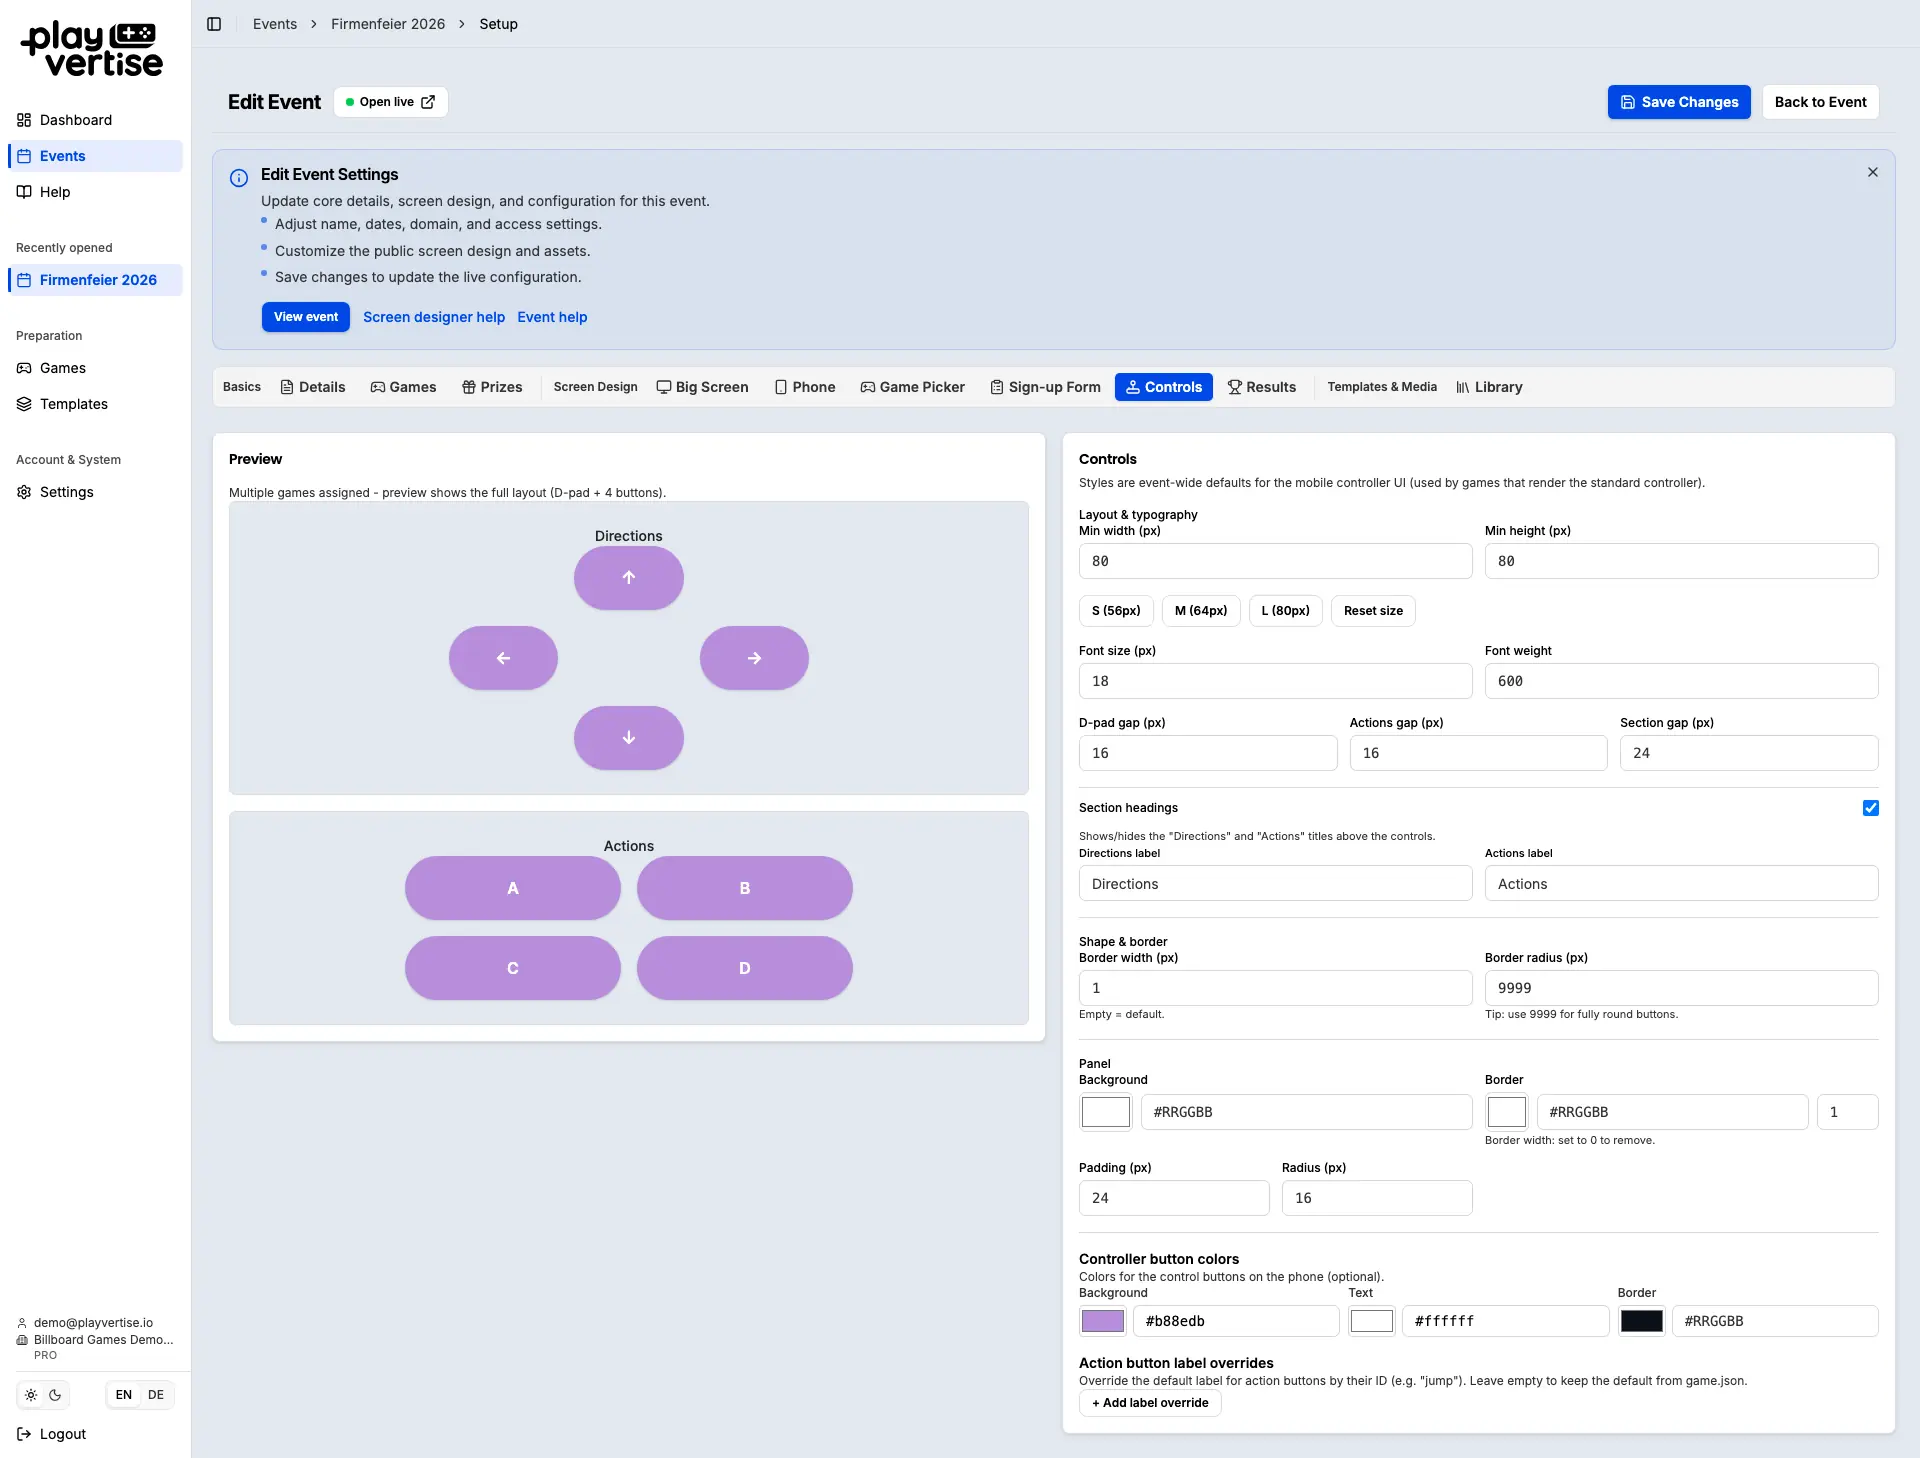Screen dimensions: 1920x1458
Task: Click the Directions label field
Action: pyautogui.click(x=1275, y=884)
